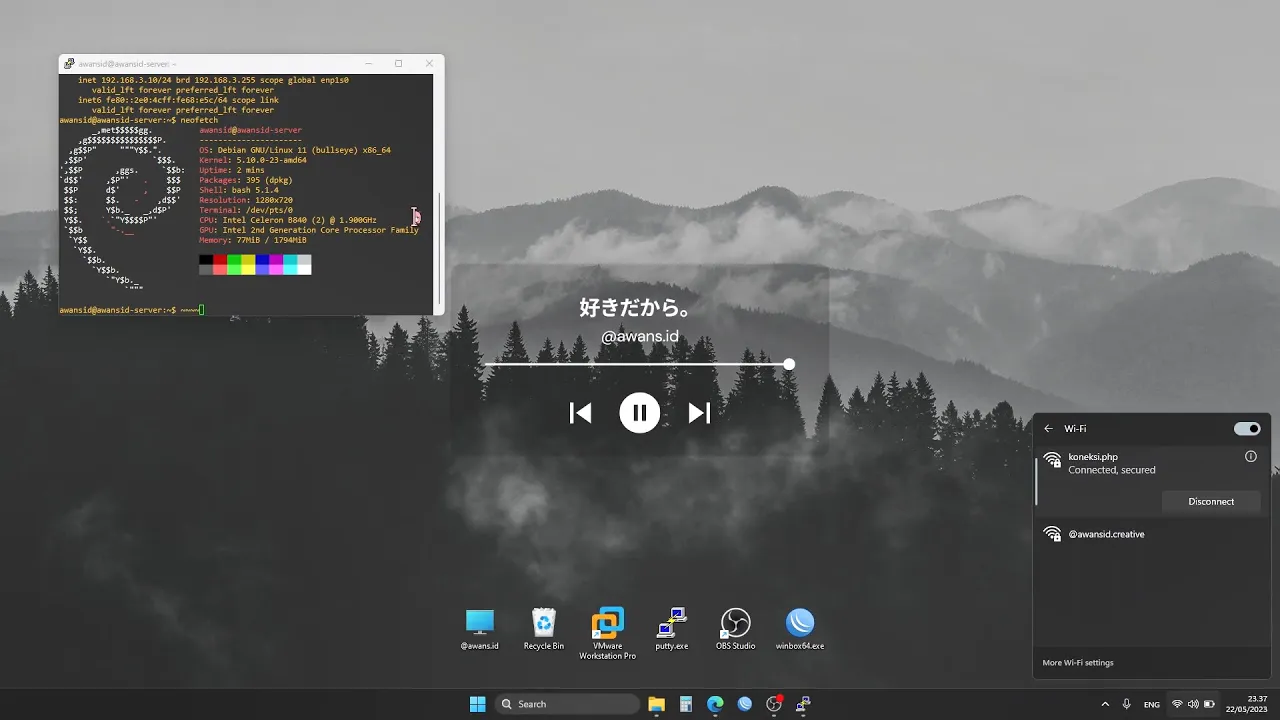The width and height of the screenshot is (1280, 720).
Task: Disconnect from koneksi.php network
Action: coord(1211,501)
